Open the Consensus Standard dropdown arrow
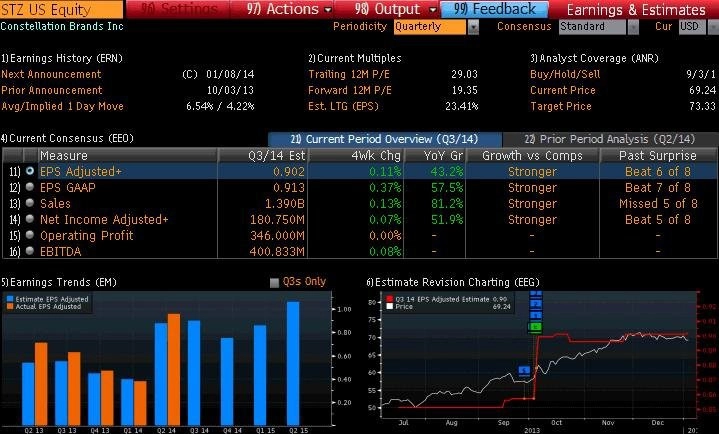The height and width of the screenshot is (434, 719). pyautogui.click(x=633, y=27)
